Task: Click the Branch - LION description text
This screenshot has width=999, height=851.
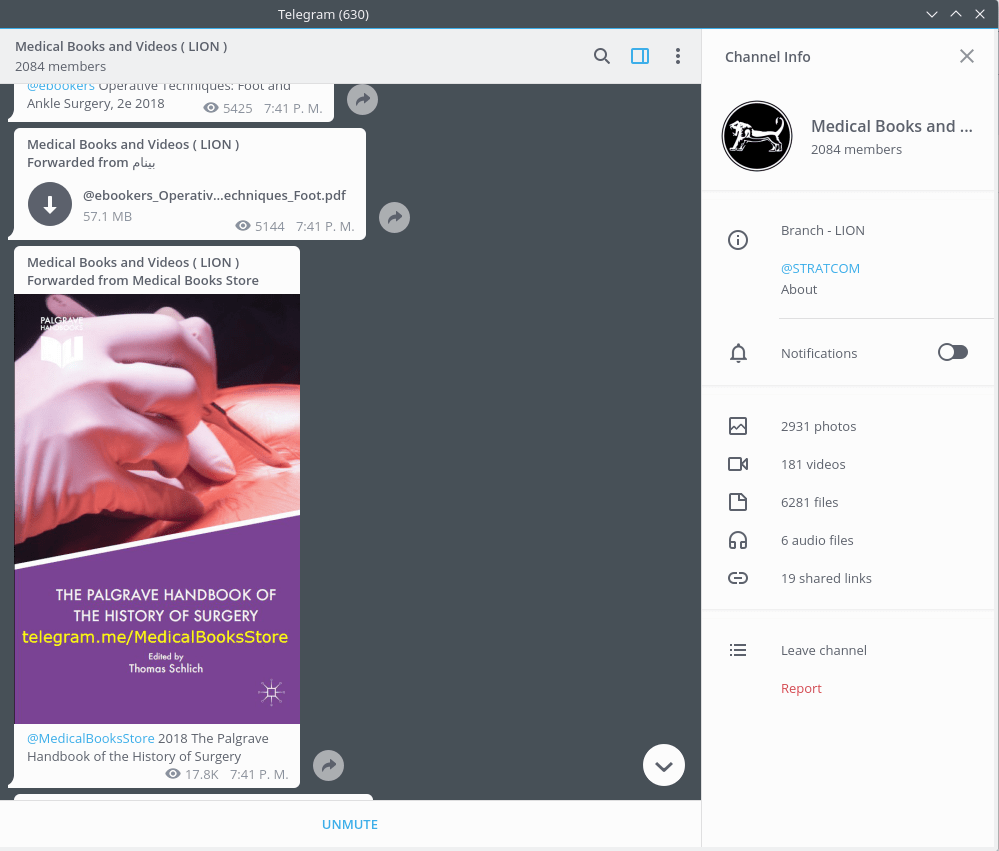Action: (x=823, y=231)
